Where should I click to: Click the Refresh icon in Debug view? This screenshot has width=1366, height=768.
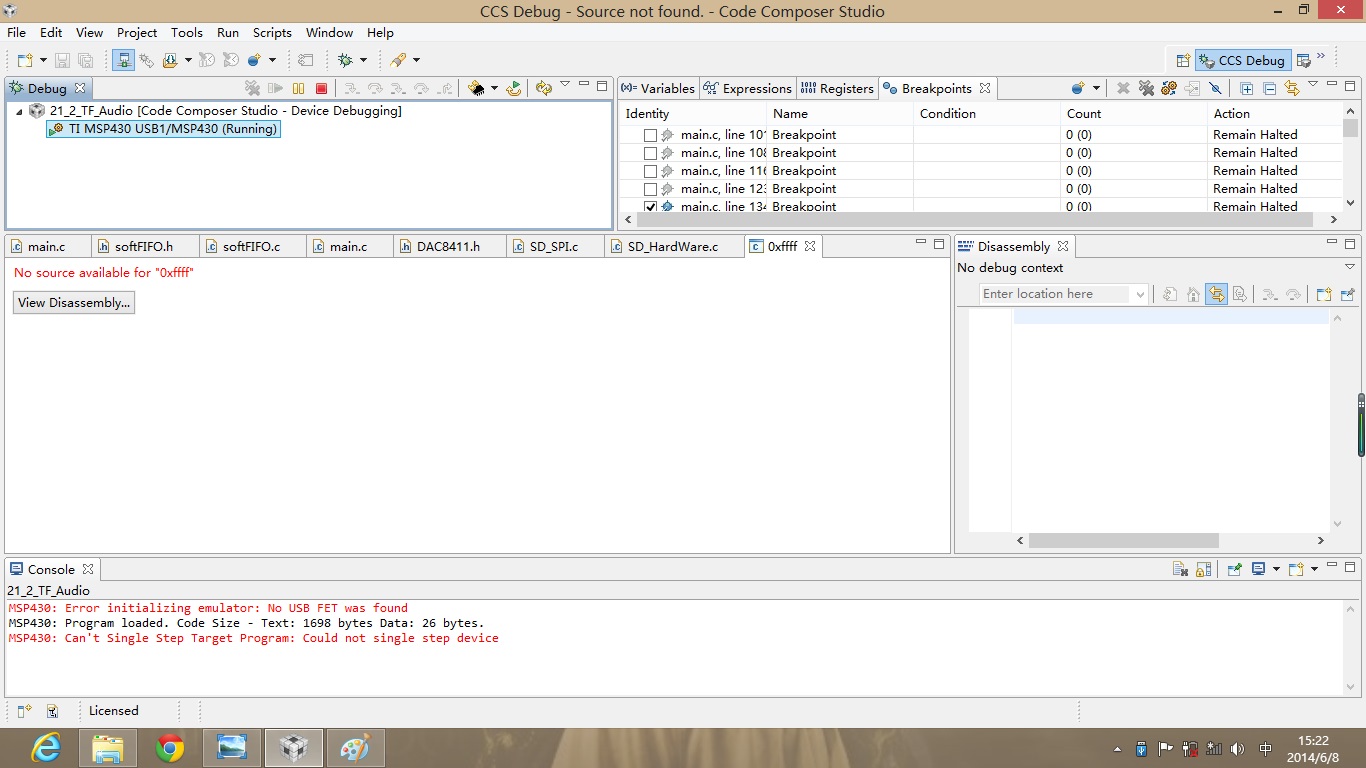543,88
